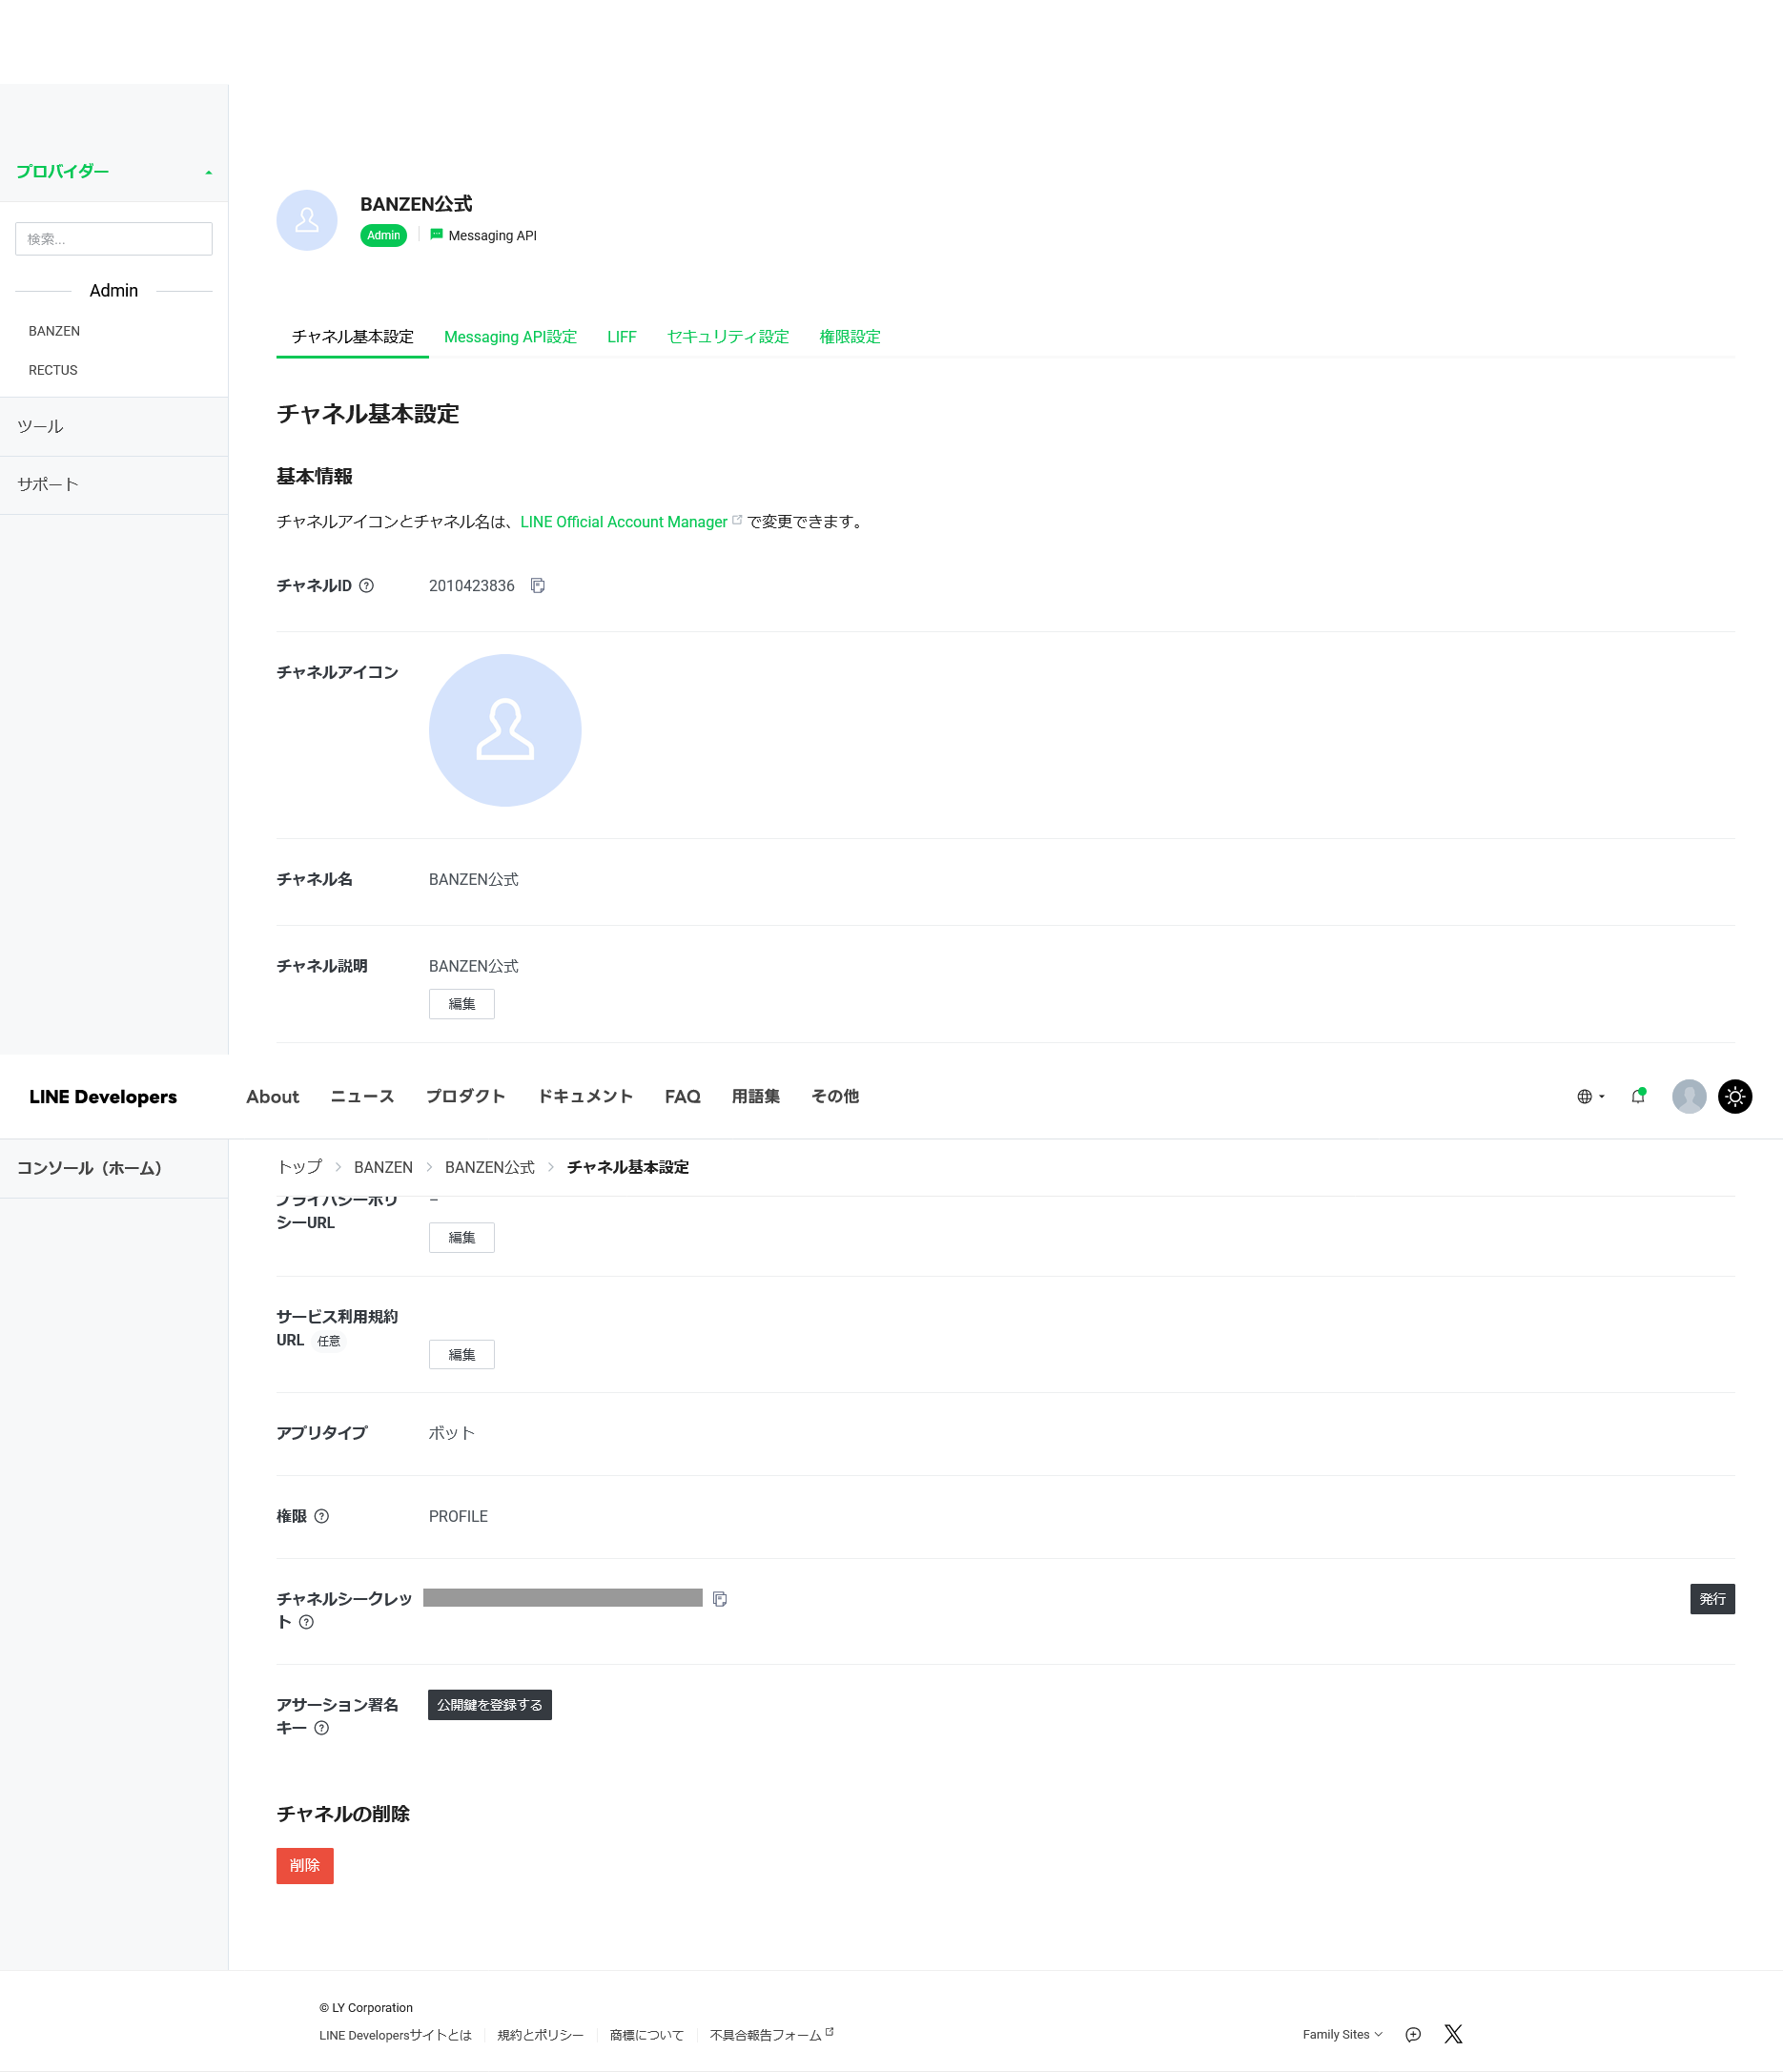Click BANZEN公式 in the breadcrumb
The image size is (1783, 2072).
[x=490, y=1168]
